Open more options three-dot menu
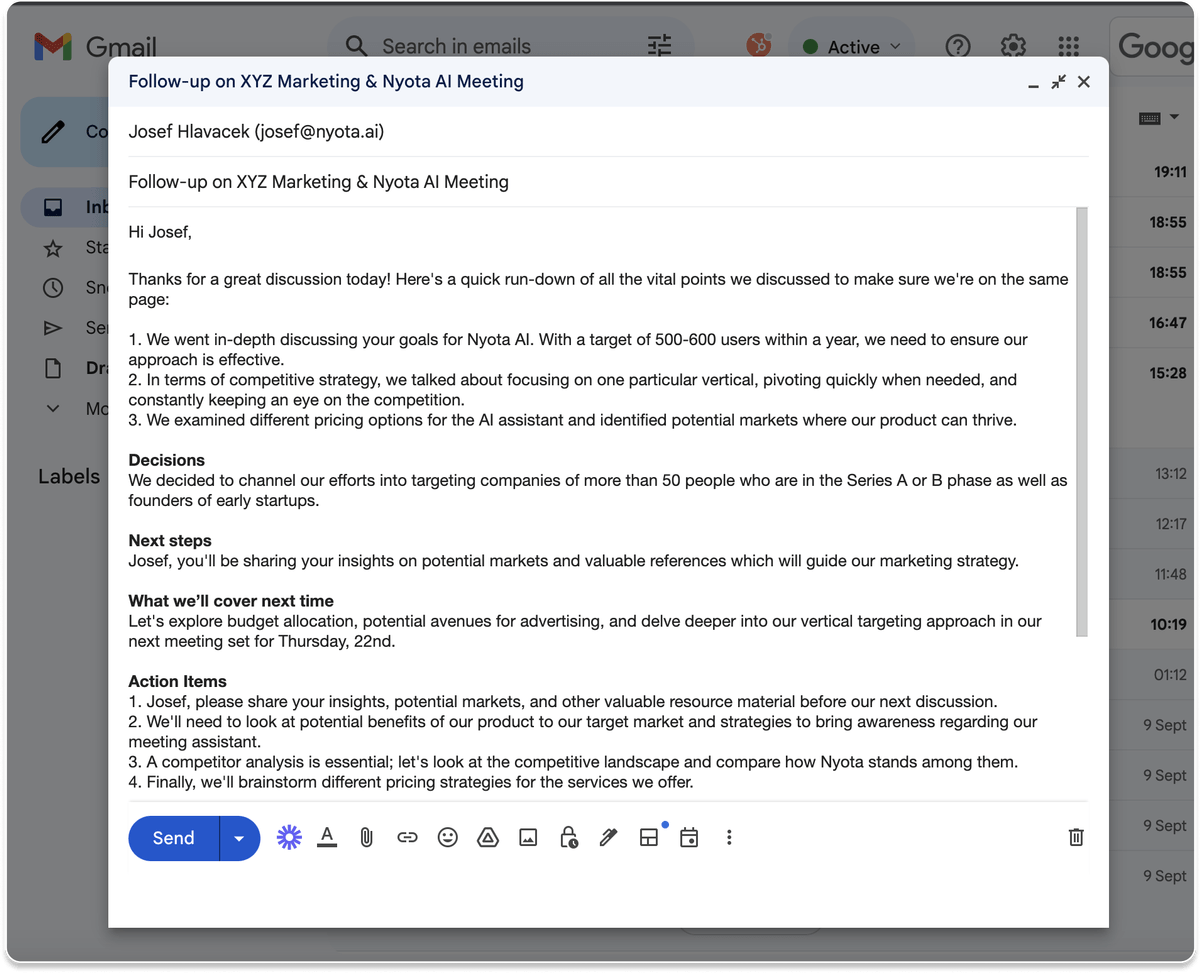The image size is (1200, 973). click(729, 838)
